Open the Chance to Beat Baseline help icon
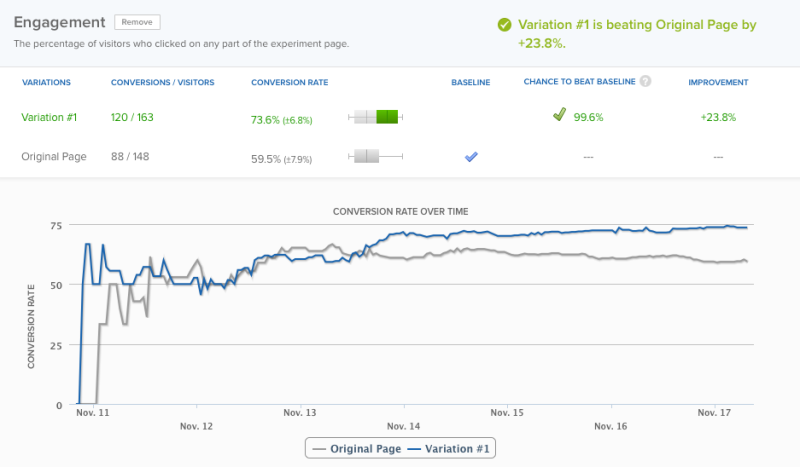The image size is (800, 467). tap(645, 81)
